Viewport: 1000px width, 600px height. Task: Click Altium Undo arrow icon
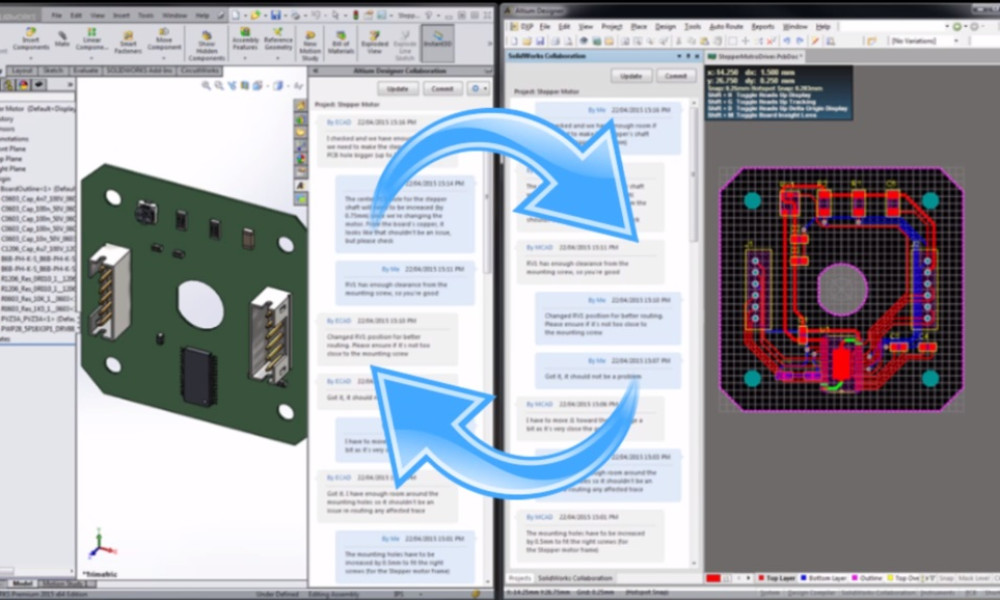point(786,41)
